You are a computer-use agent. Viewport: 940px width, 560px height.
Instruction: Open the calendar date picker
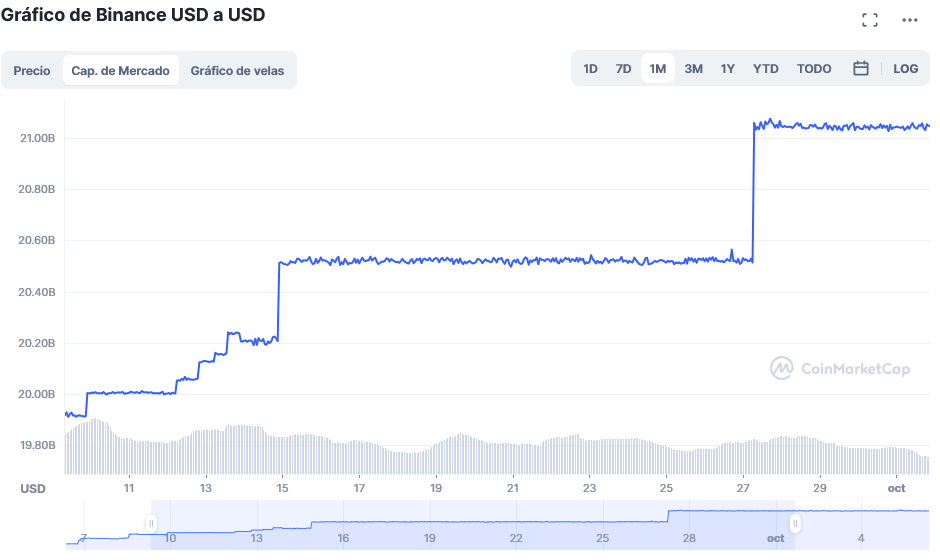click(860, 69)
